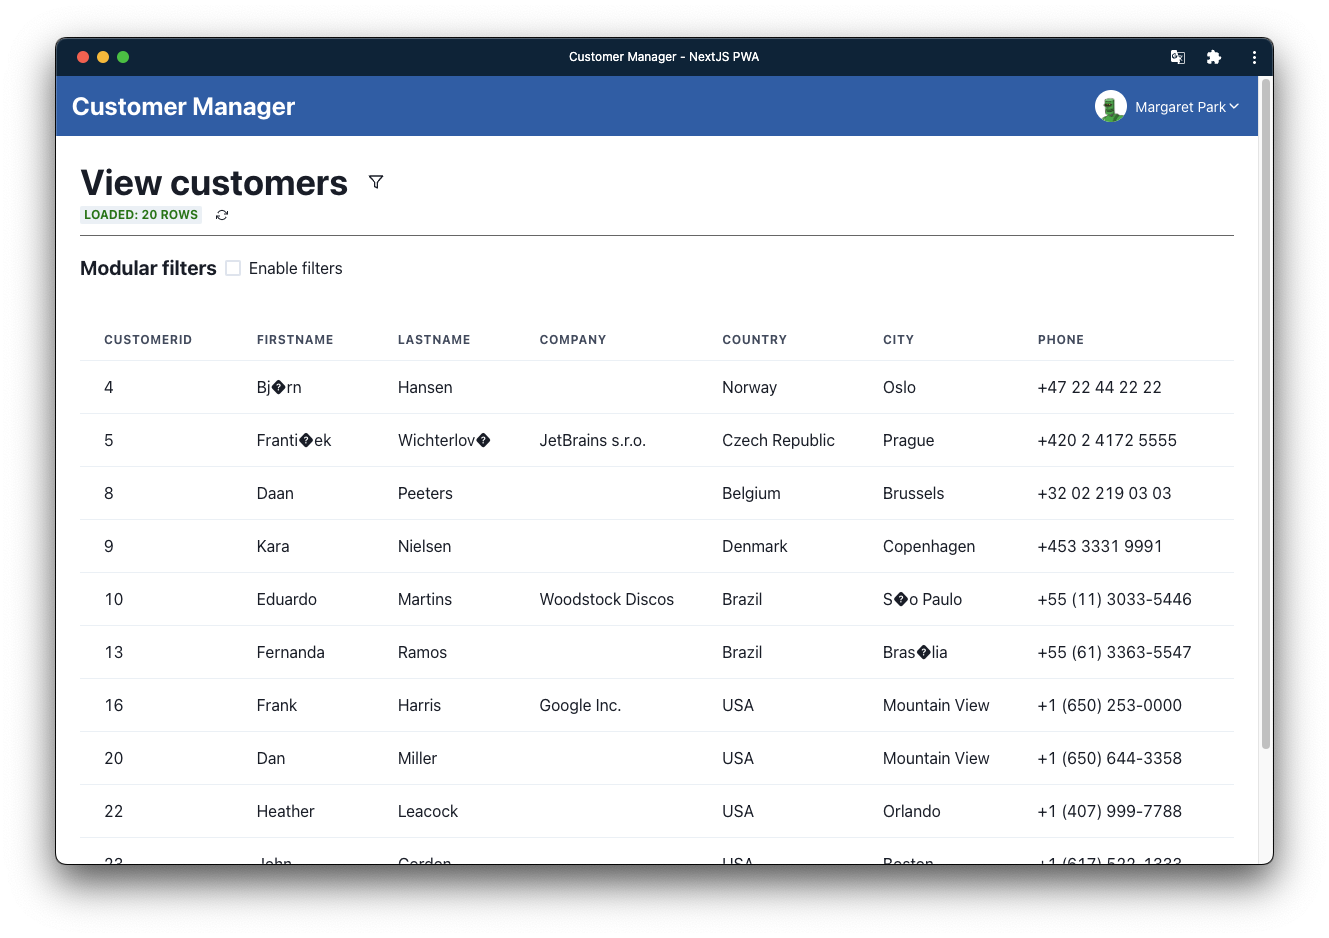Click the Copenhagen city cell
Viewport: 1329px width, 938px height.
pyautogui.click(x=929, y=546)
